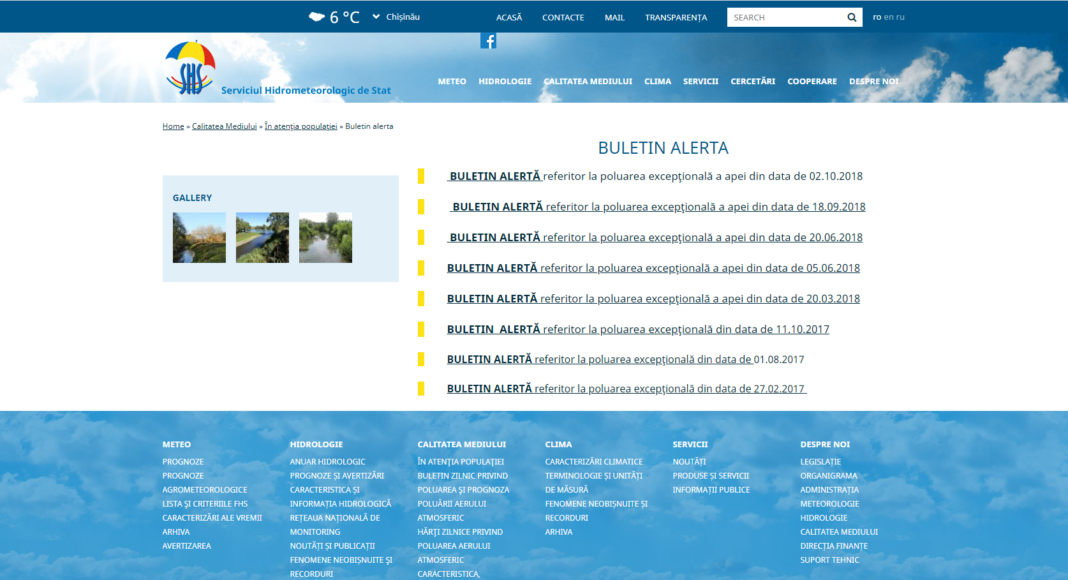This screenshot has width=1068, height=580.
Task: Open the SERVICII main menu
Action: coord(700,81)
